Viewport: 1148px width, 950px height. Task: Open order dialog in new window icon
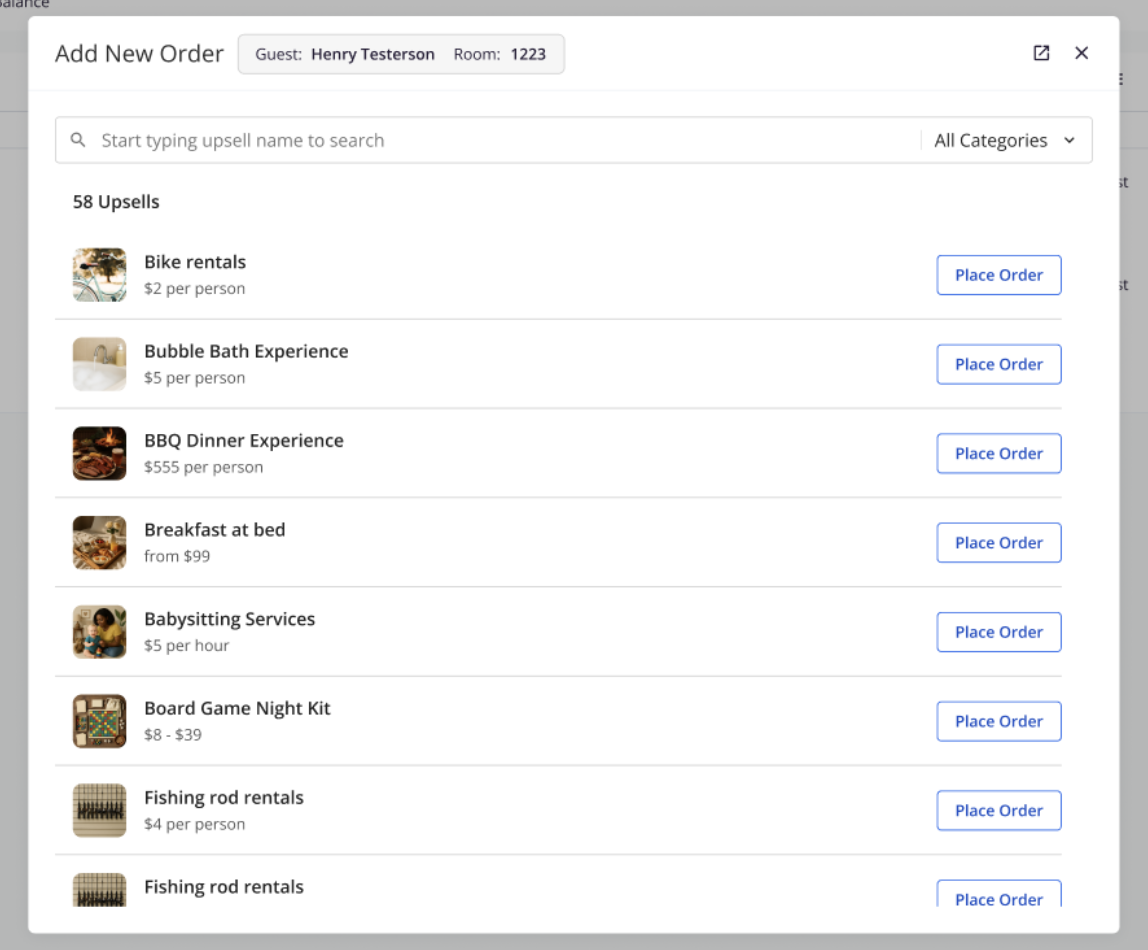click(x=1041, y=53)
